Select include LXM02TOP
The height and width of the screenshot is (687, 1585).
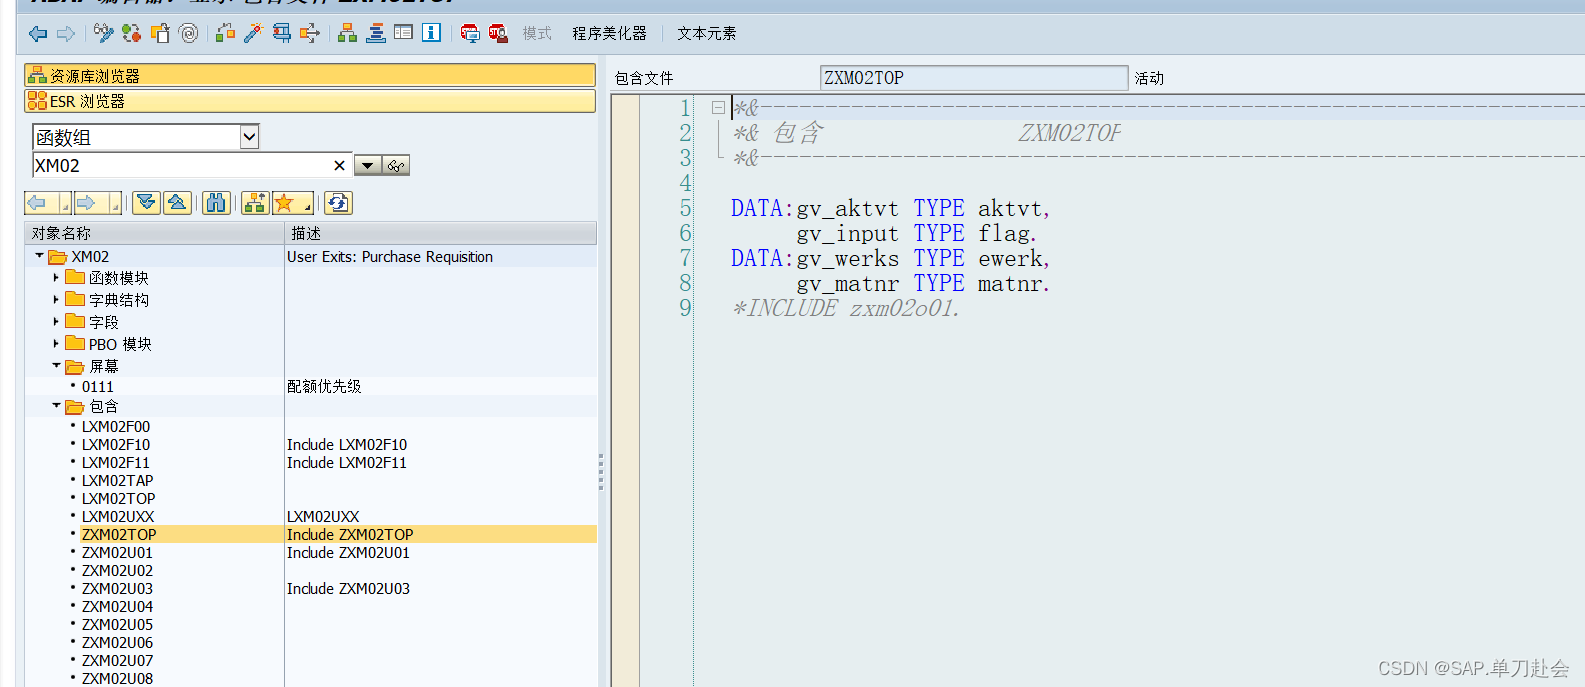coord(119,499)
